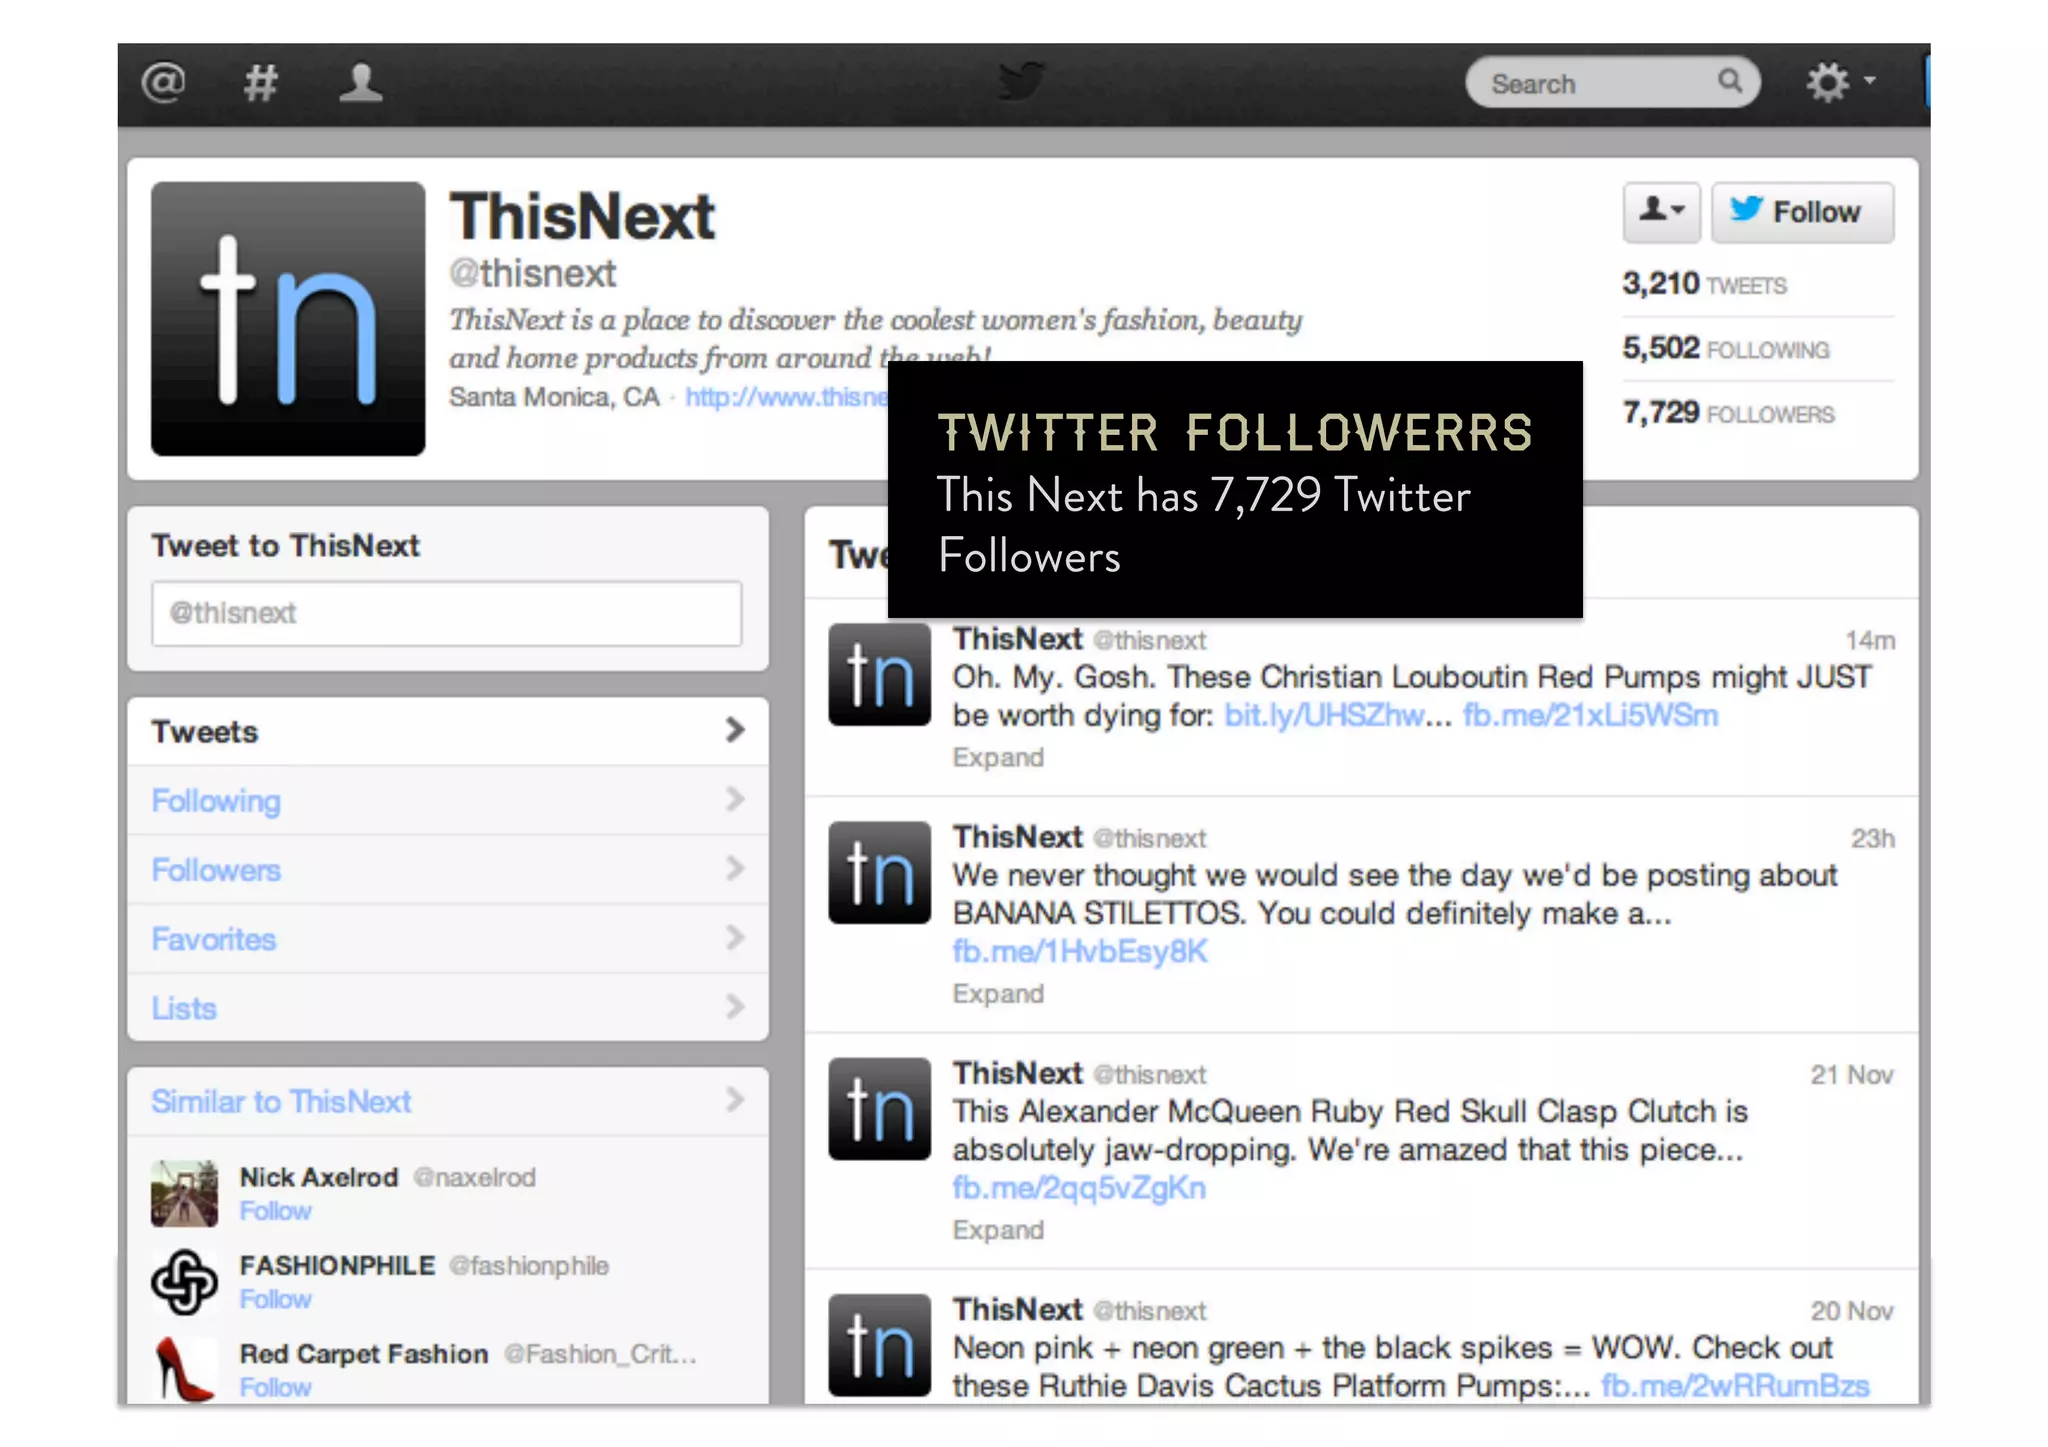
Task: Click the Lists row chevron arrow
Action: pos(735,1006)
